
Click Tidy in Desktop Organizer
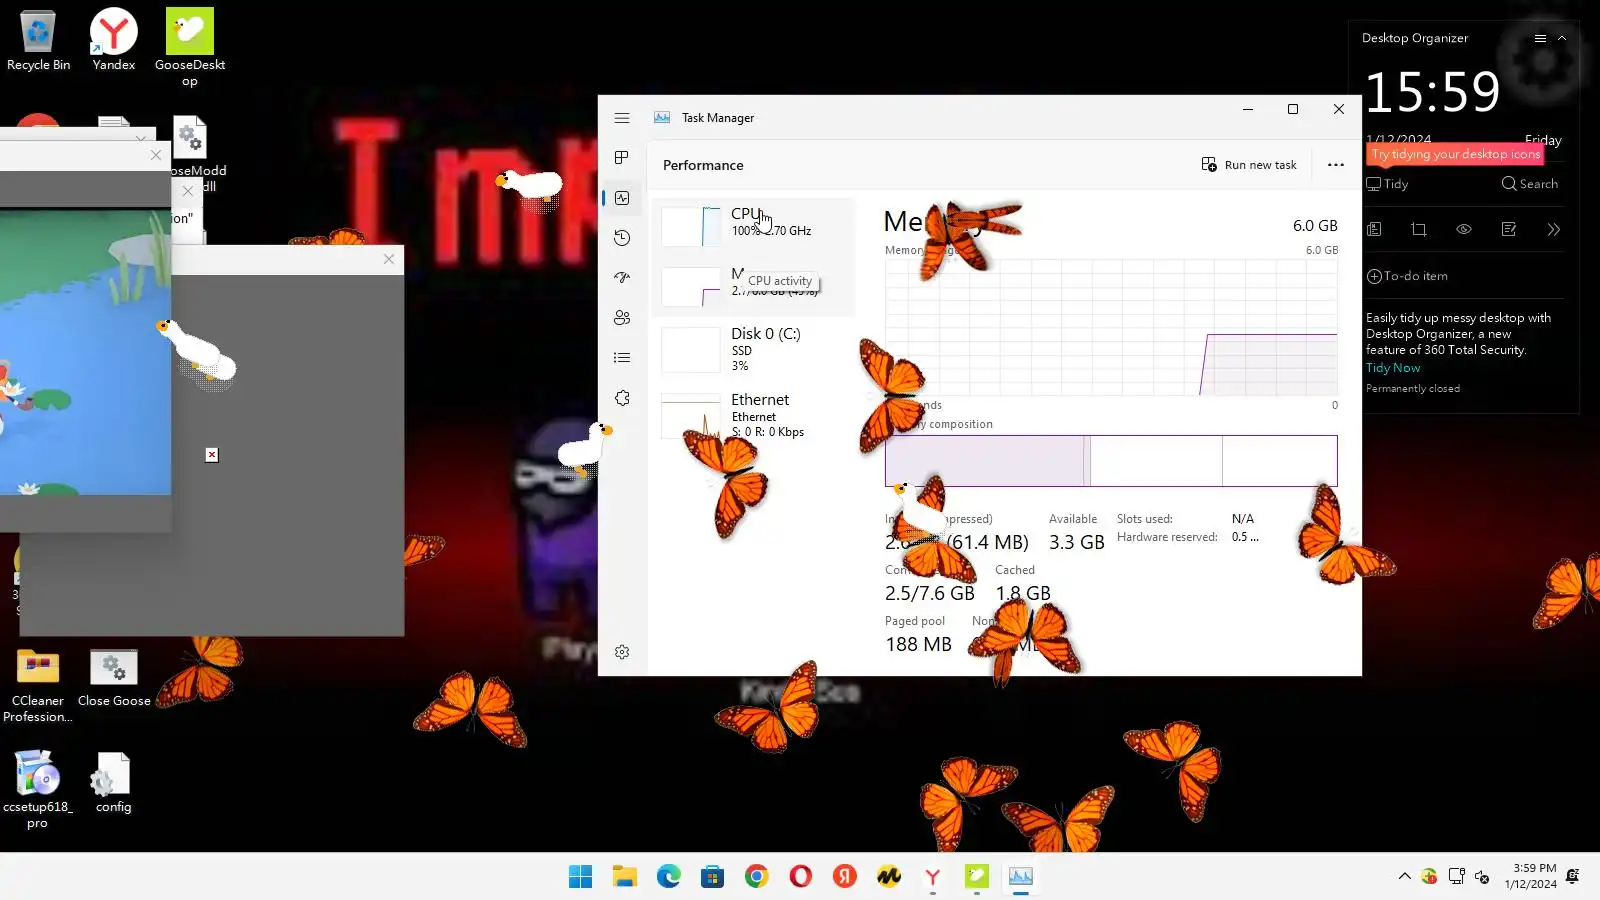click(x=1388, y=184)
